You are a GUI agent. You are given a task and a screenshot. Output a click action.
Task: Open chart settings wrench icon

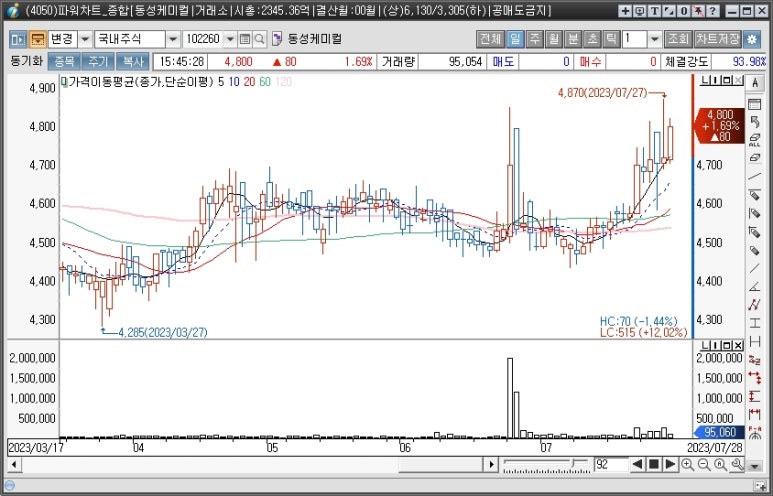coord(737,464)
